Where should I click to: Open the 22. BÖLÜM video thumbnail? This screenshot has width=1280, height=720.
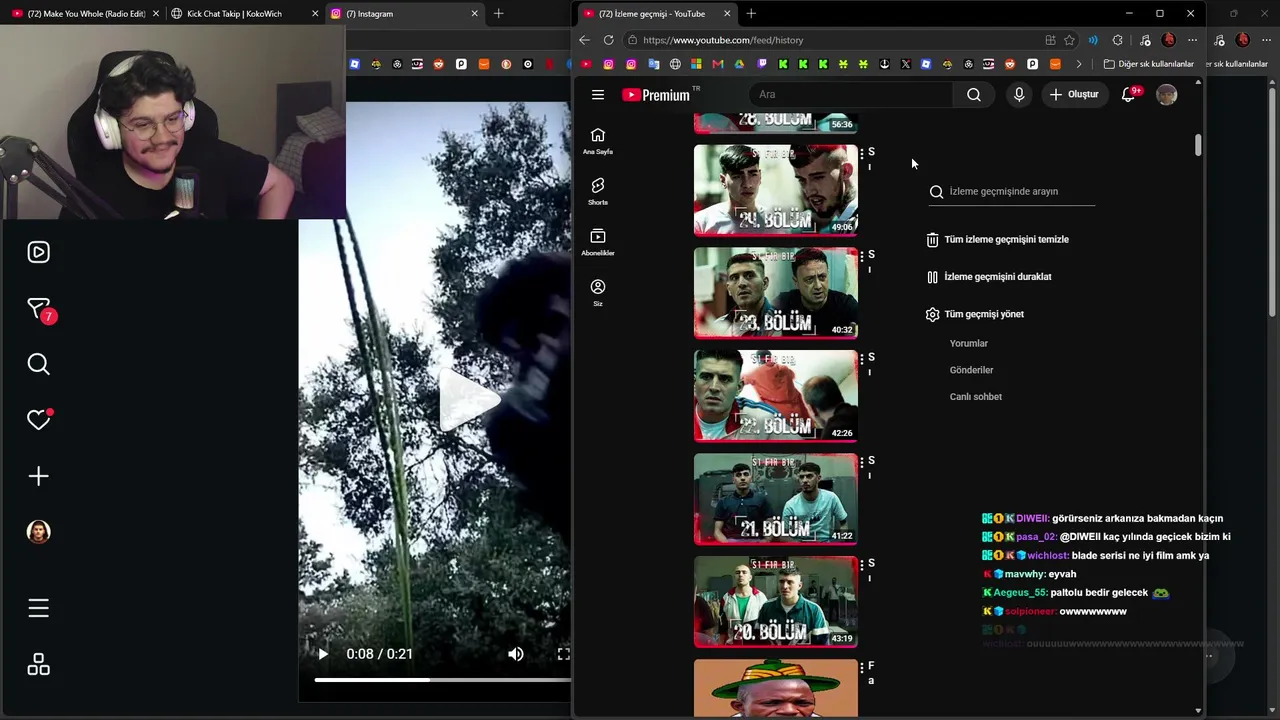[x=776, y=397]
